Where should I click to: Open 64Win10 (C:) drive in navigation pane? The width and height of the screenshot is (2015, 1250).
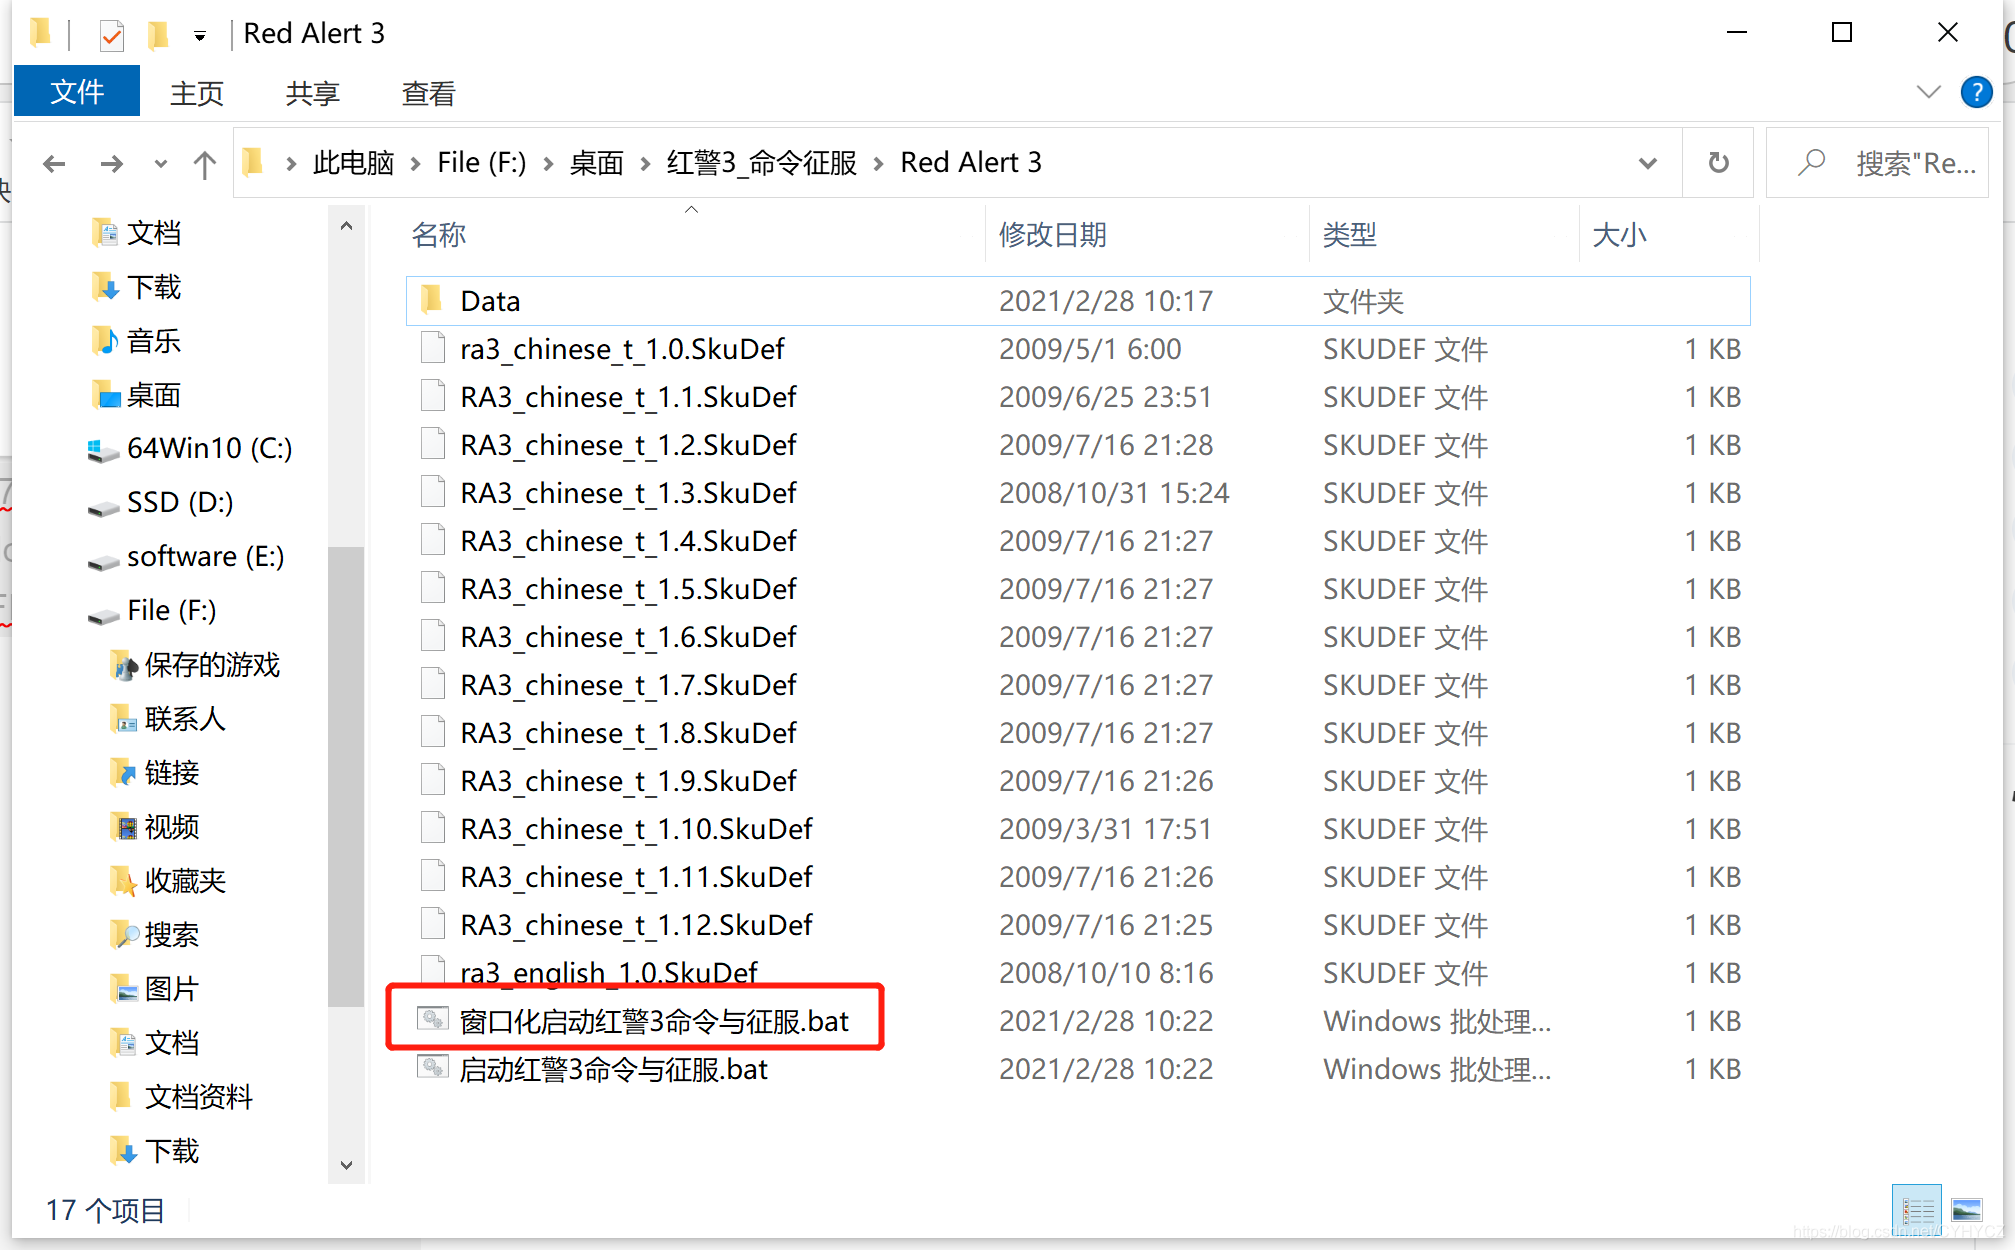209,448
